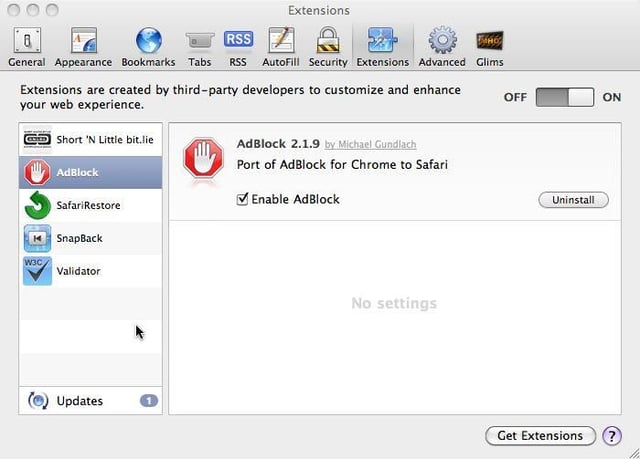The width and height of the screenshot is (640, 459).
Task: Open the Tabs preferences icon
Action: pos(200,41)
